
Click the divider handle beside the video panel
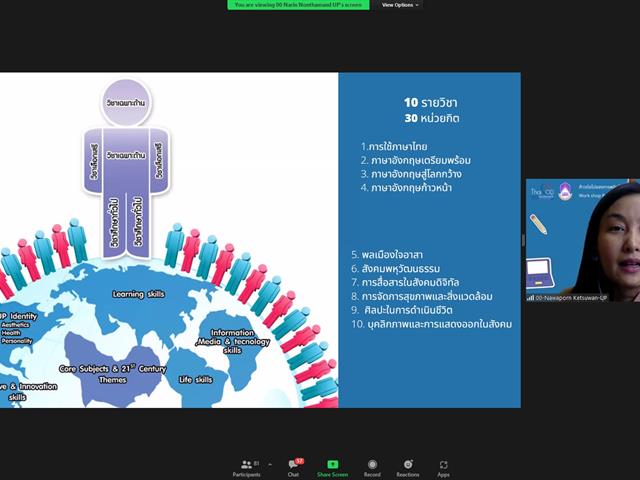pyautogui.click(x=523, y=240)
